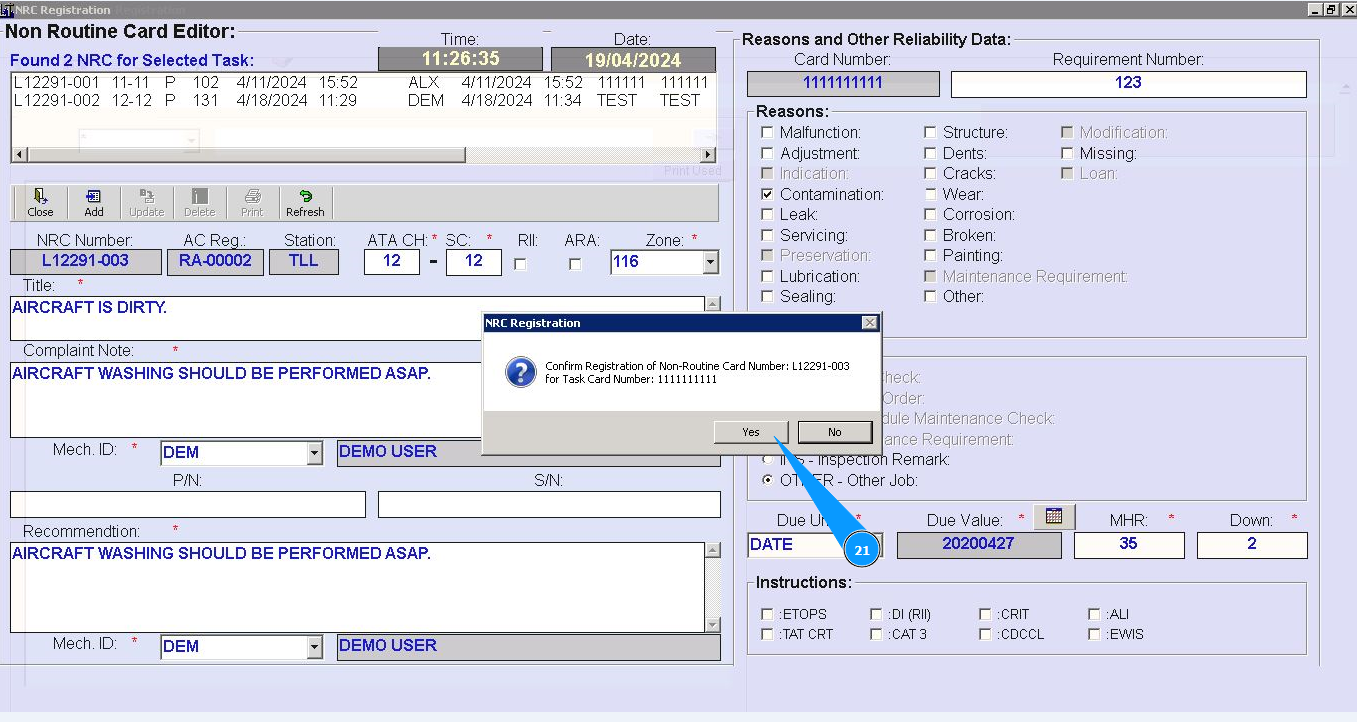Check the Broken reason checkbox

coord(931,235)
